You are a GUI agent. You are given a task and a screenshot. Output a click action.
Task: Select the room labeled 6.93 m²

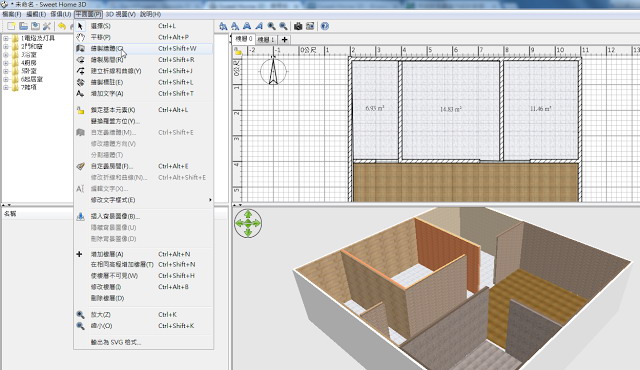(375, 109)
